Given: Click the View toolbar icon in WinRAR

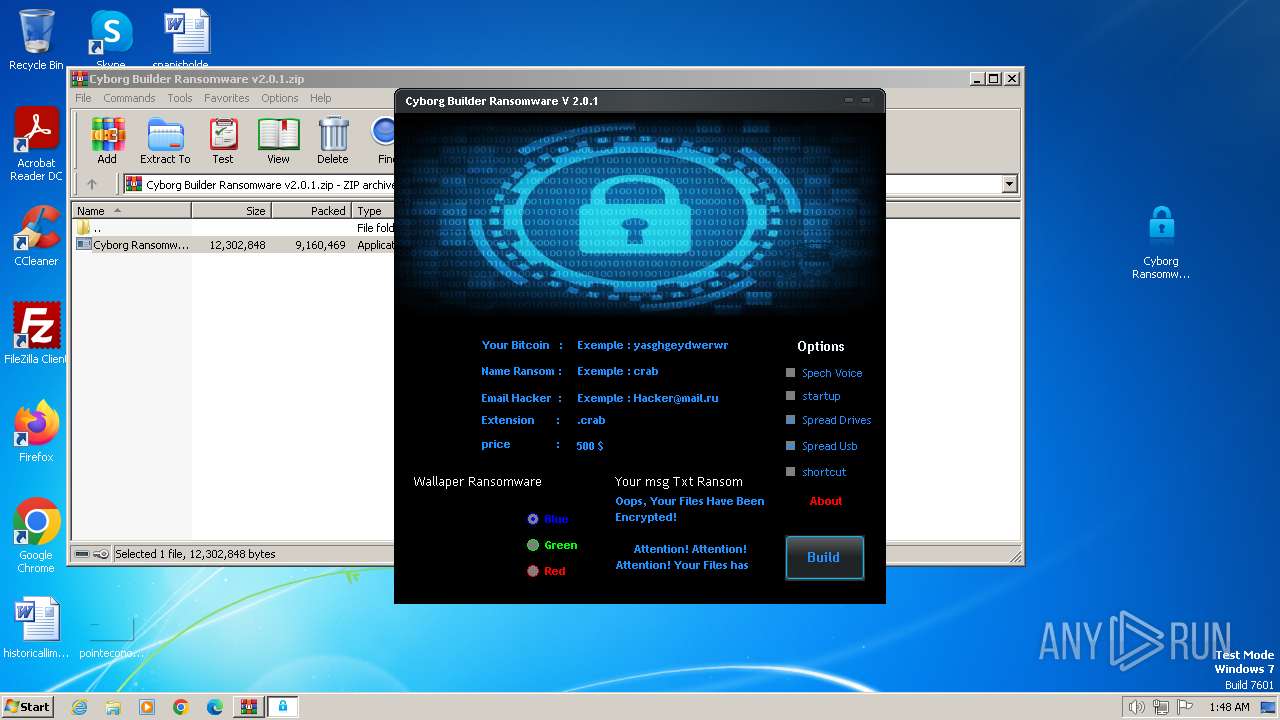Looking at the screenshot, I should (x=278, y=140).
